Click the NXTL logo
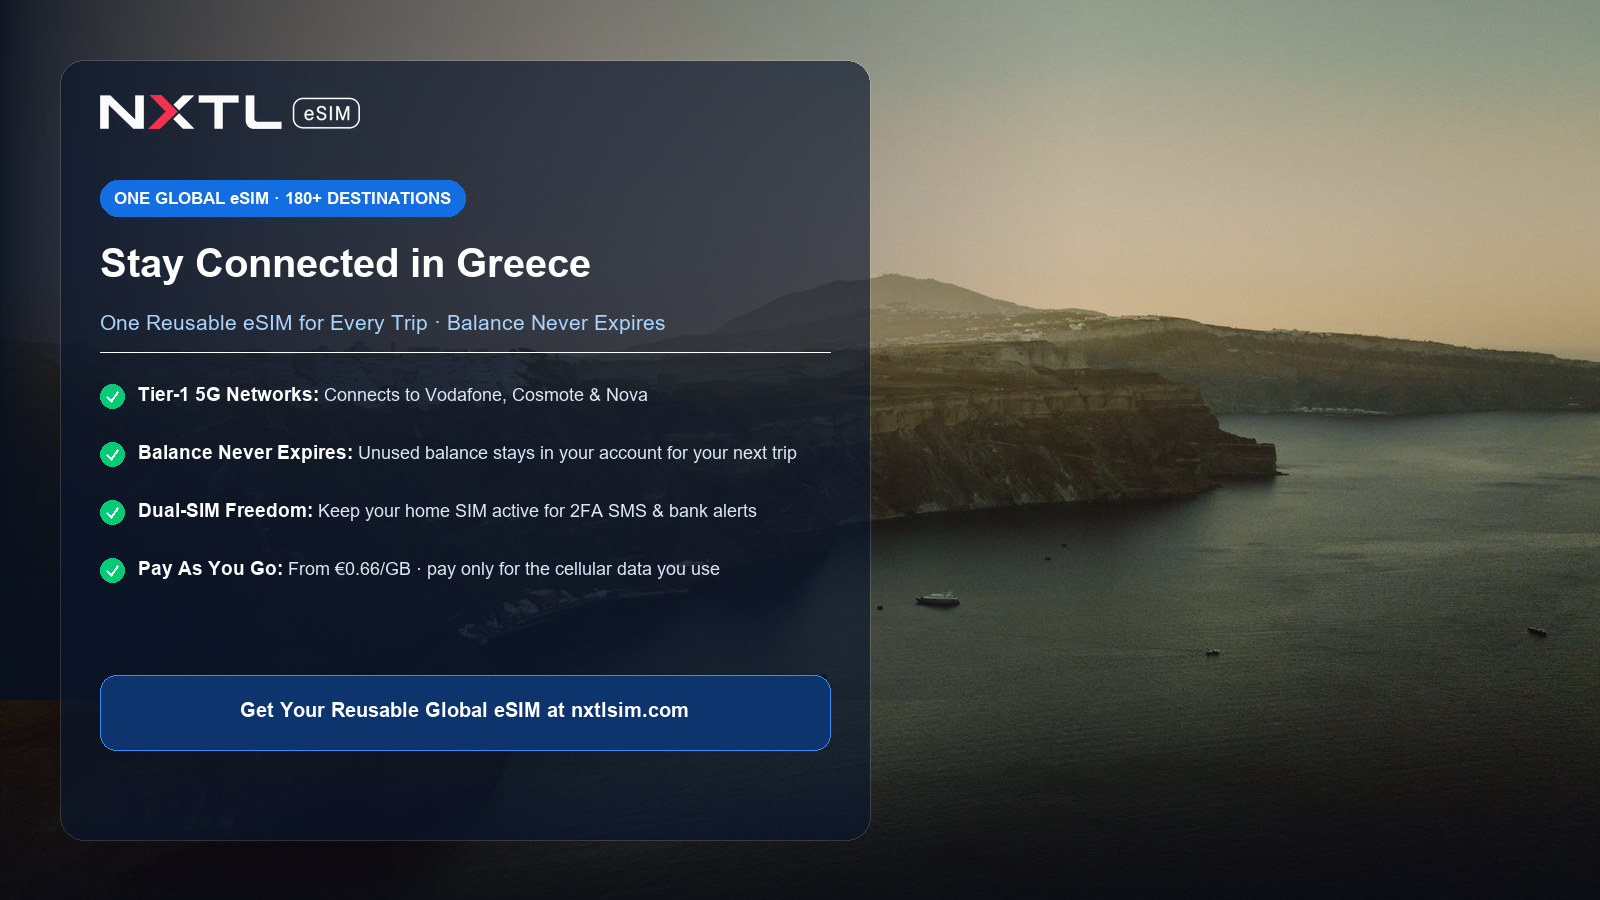This screenshot has height=900, width=1600. coord(191,113)
